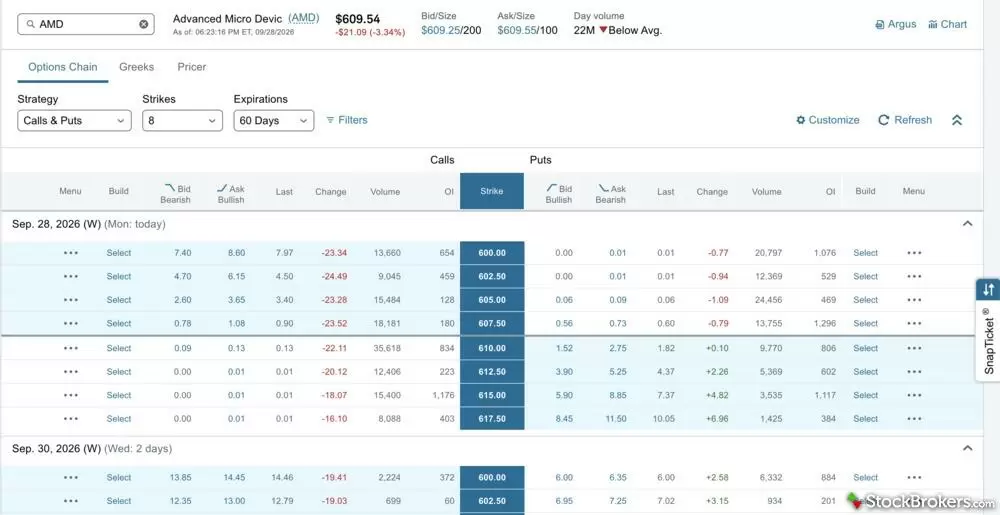Click the calls Bid Bearish column header
This screenshot has width=1000, height=515.
pyautogui.click(x=176, y=193)
